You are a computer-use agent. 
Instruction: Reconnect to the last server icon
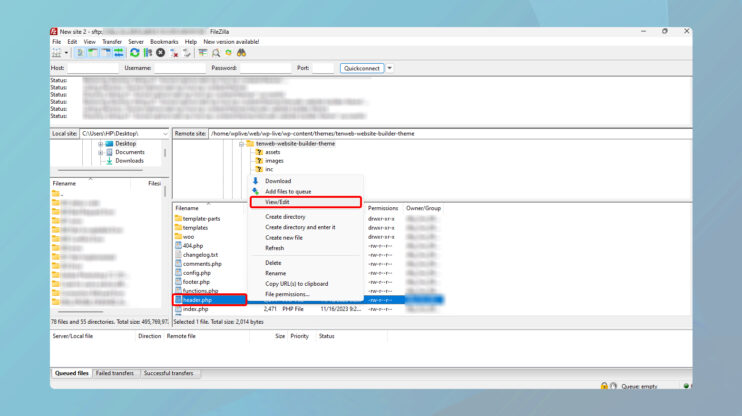(187, 52)
